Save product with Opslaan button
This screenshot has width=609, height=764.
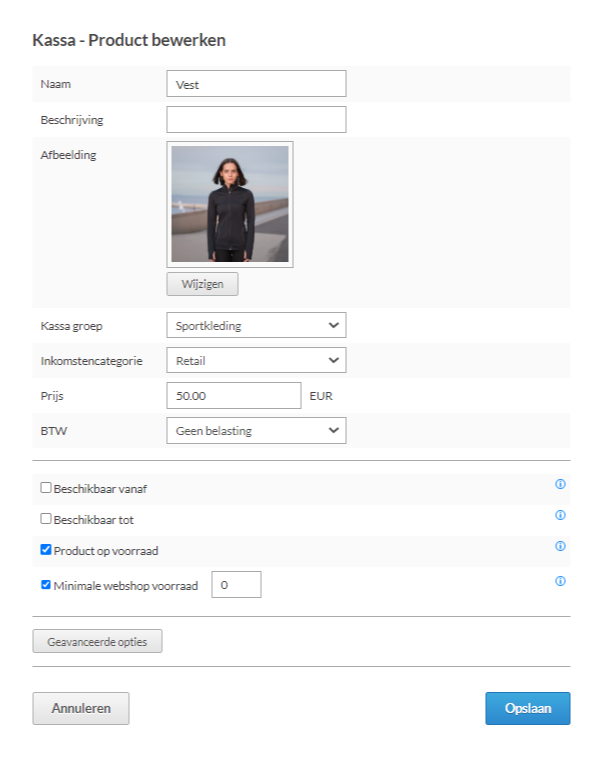(x=528, y=708)
